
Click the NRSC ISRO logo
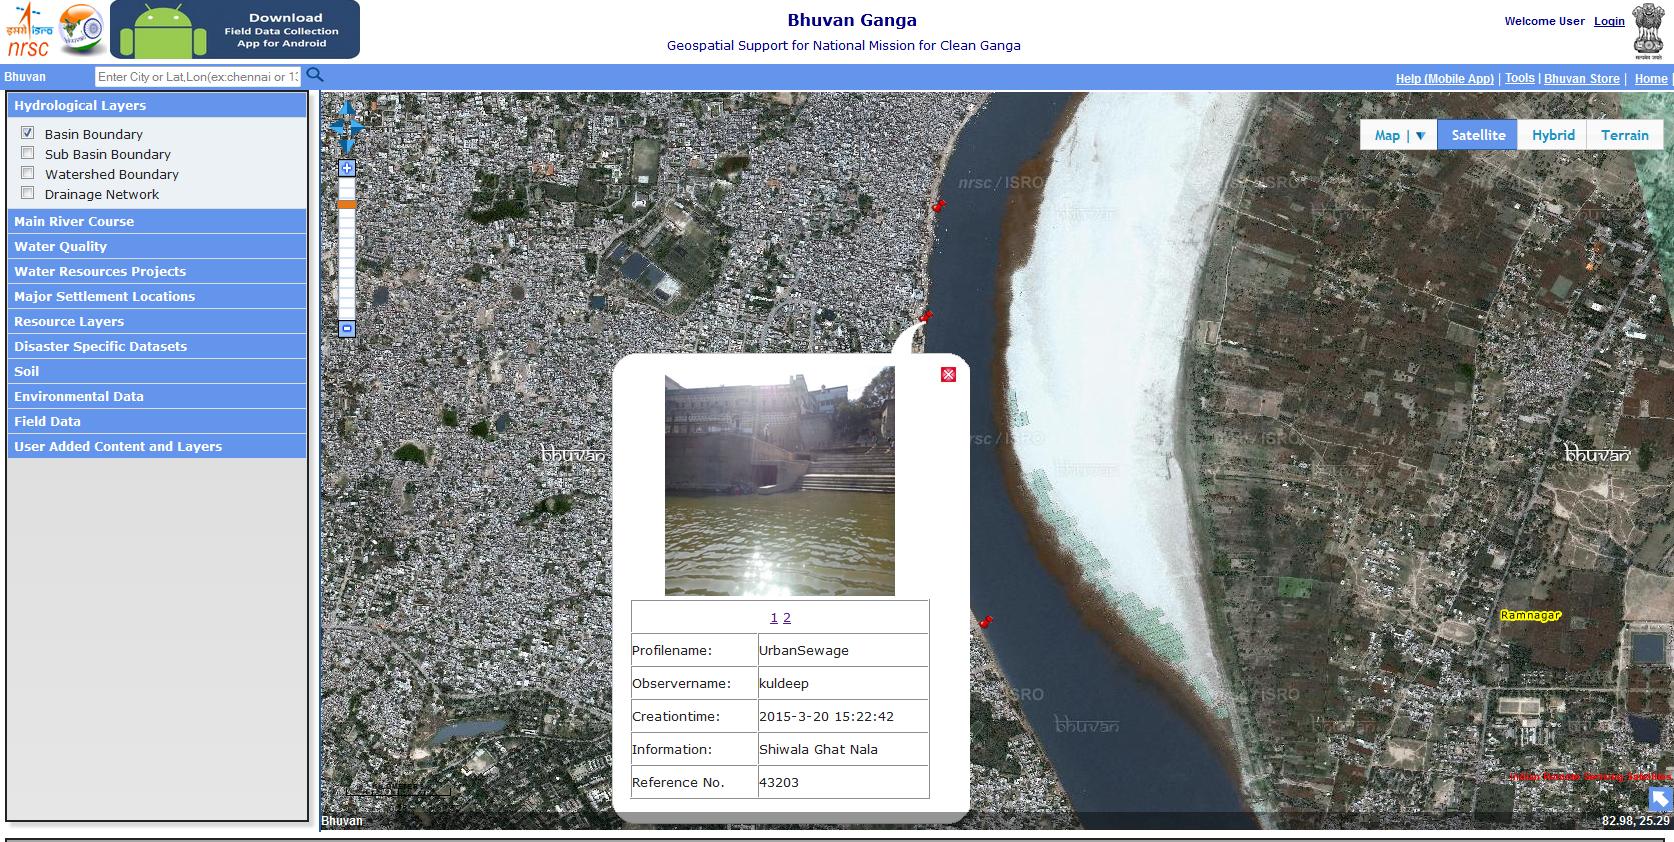point(28,30)
